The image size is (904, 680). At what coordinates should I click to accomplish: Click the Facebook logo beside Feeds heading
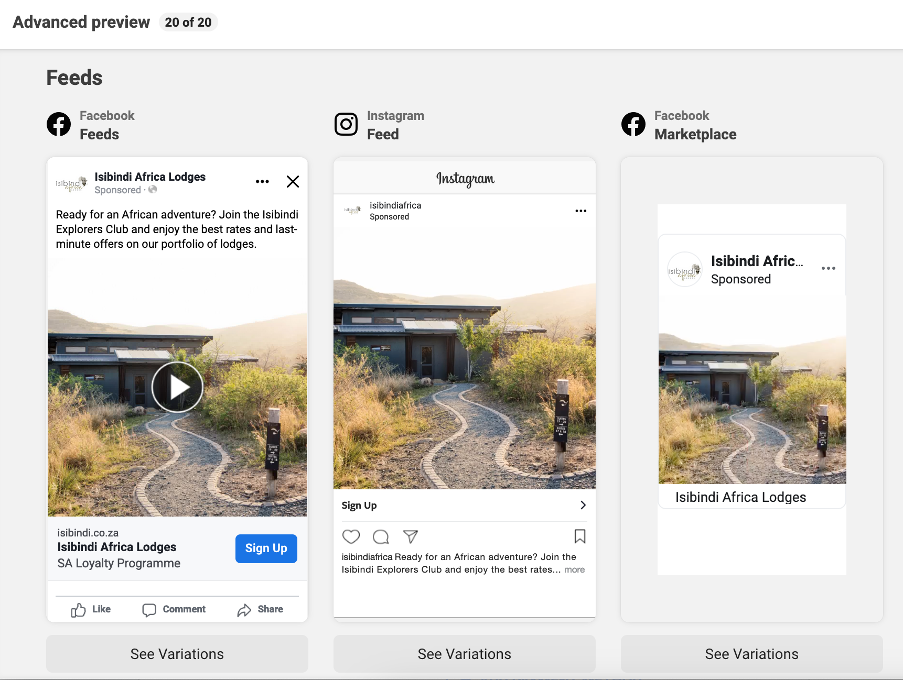(59, 124)
